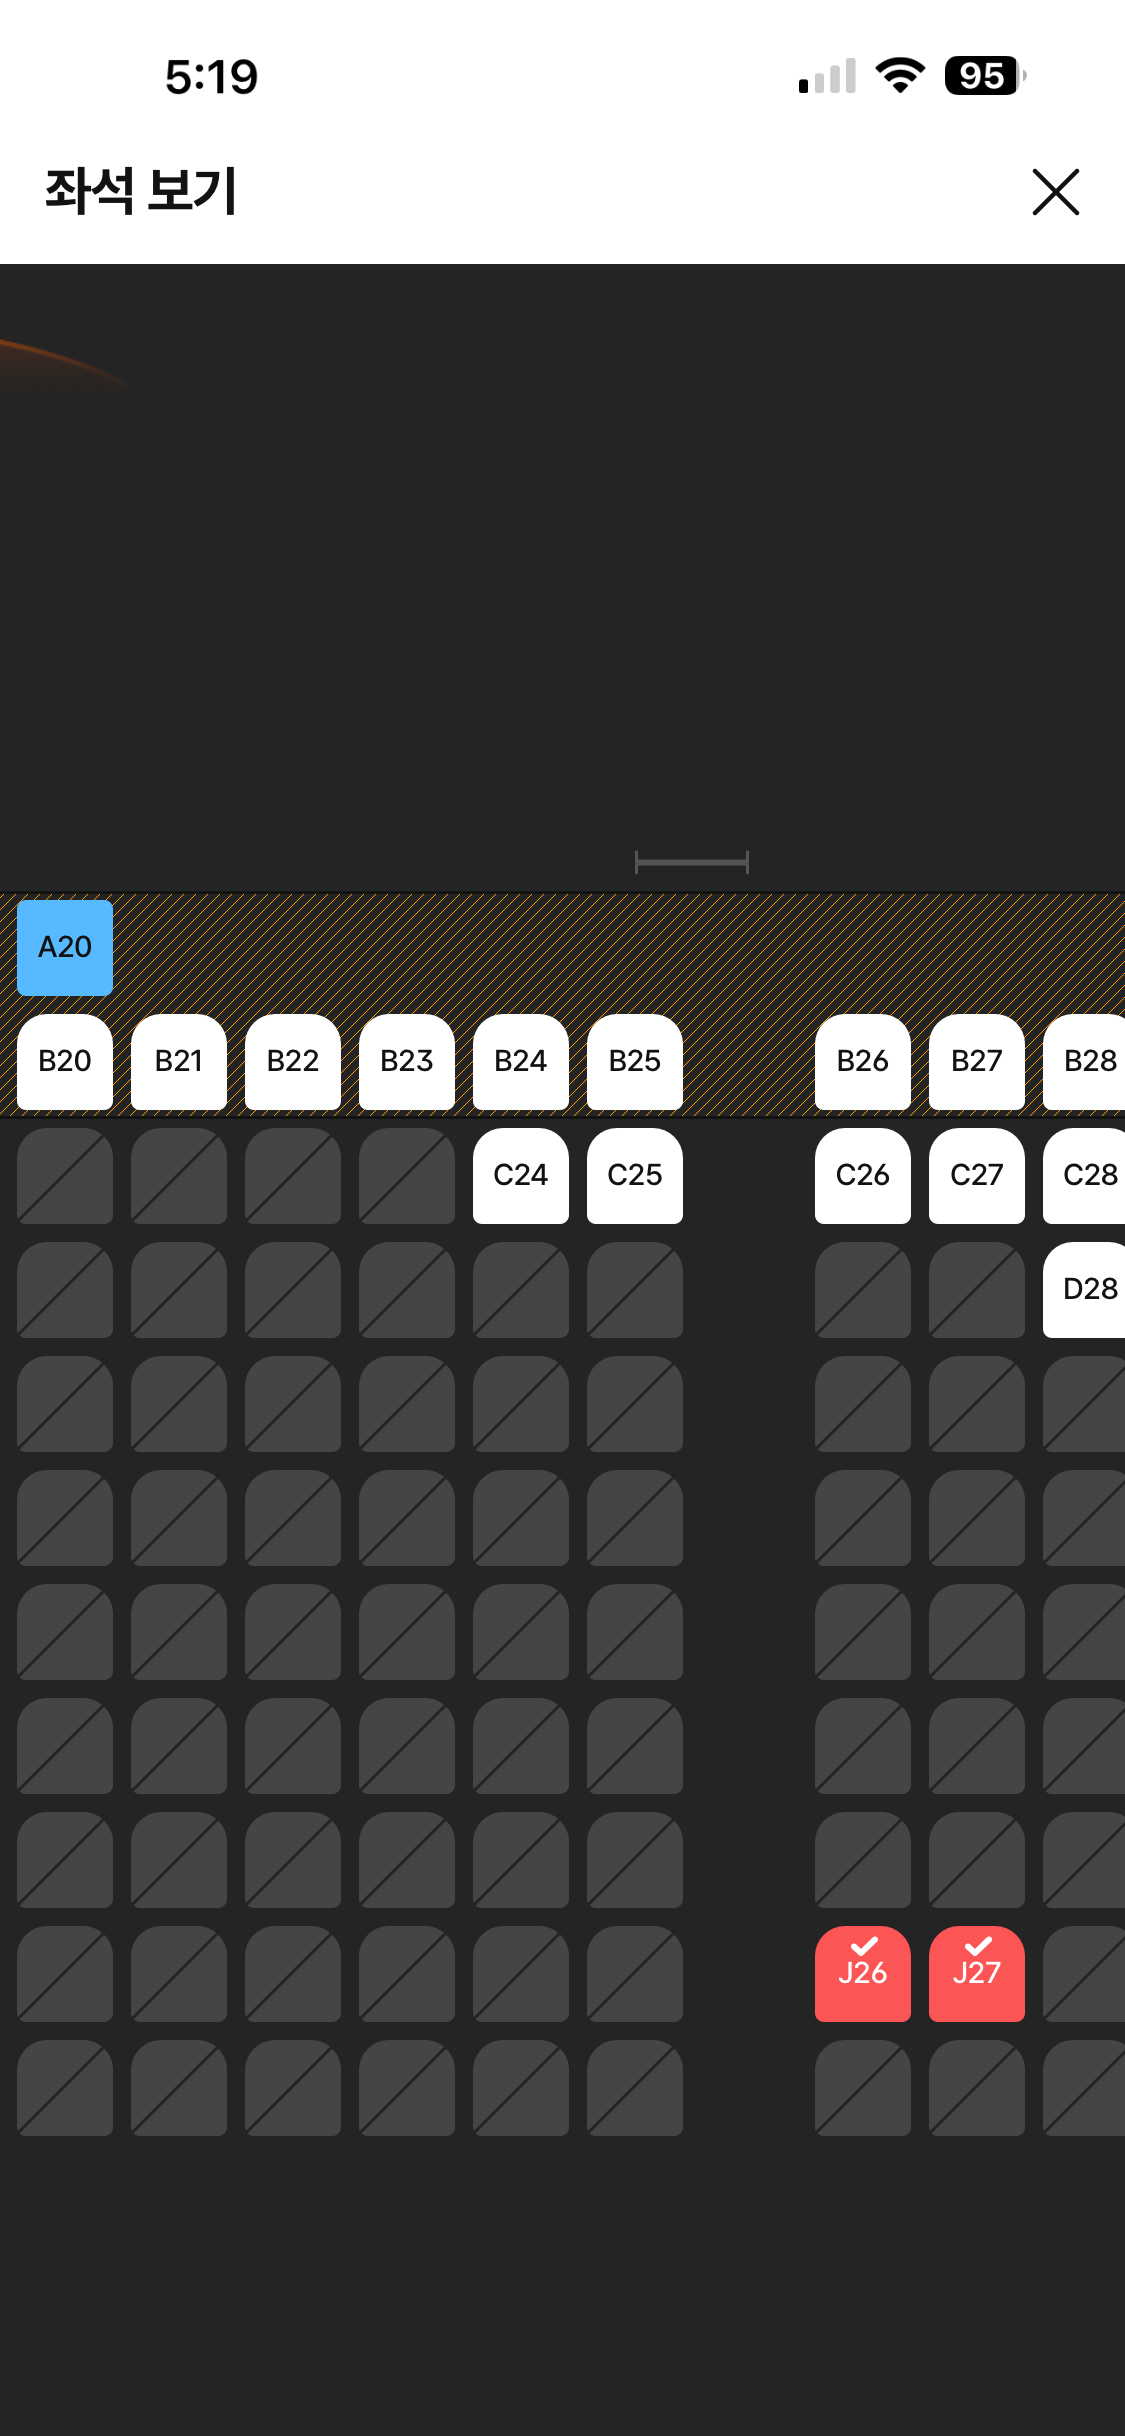Image resolution: width=1125 pixels, height=2436 pixels.
Task: Choose seat C27
Action: (976, 1175)
